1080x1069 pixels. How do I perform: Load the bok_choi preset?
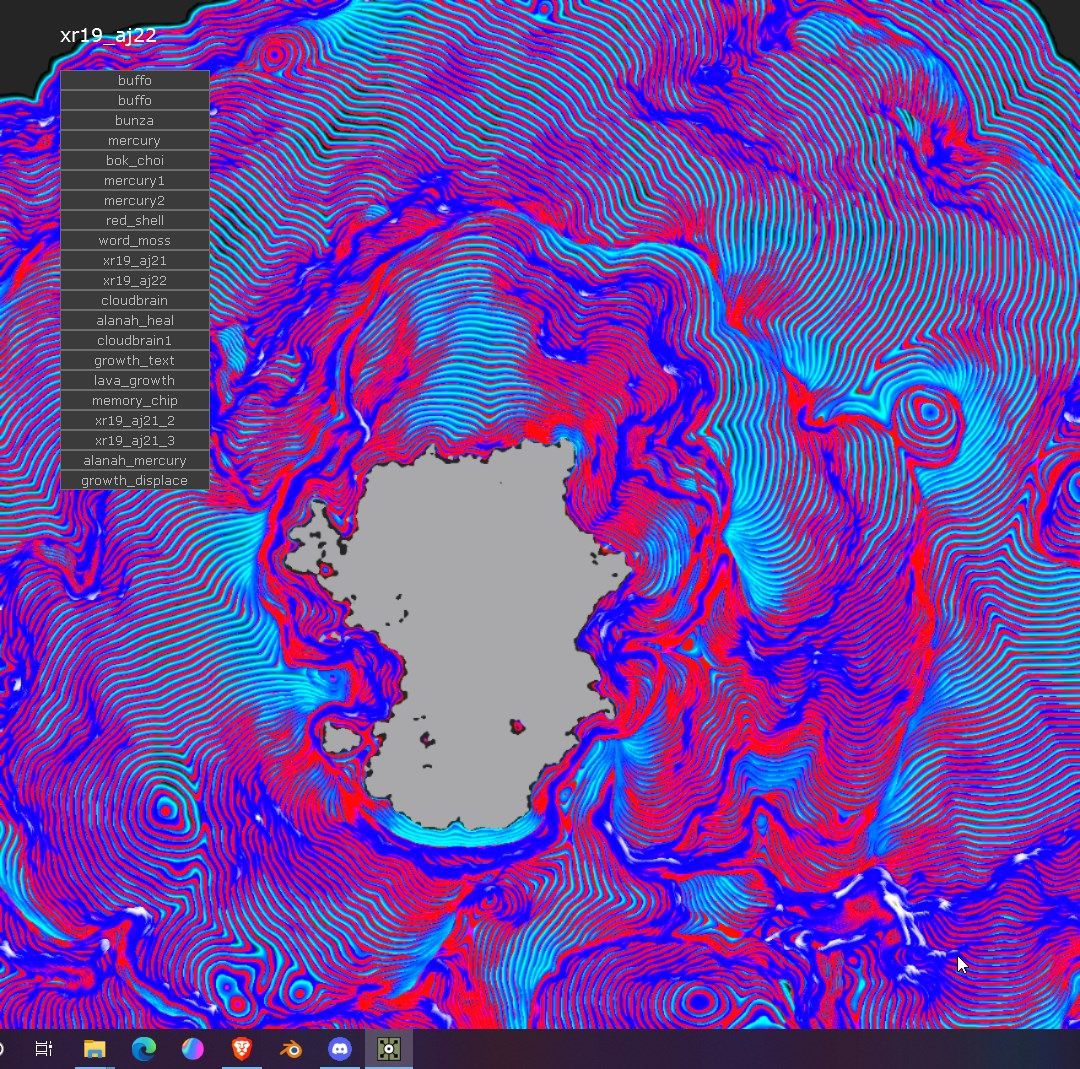pos(135,160)
